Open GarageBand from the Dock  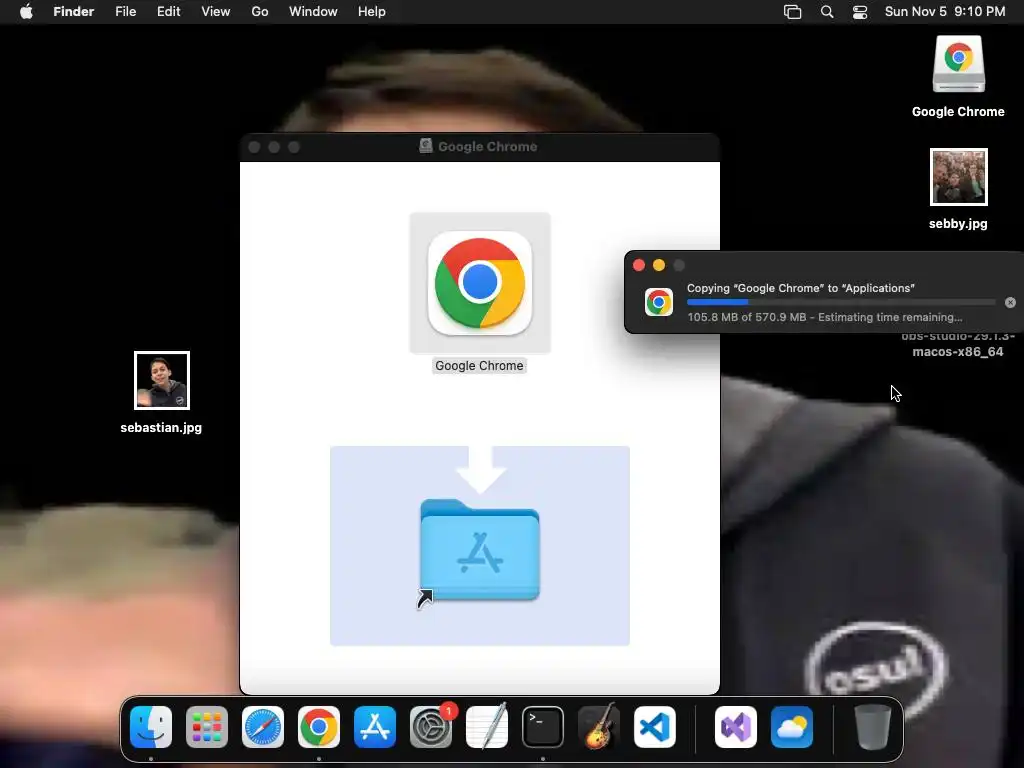tap(599, 726)
